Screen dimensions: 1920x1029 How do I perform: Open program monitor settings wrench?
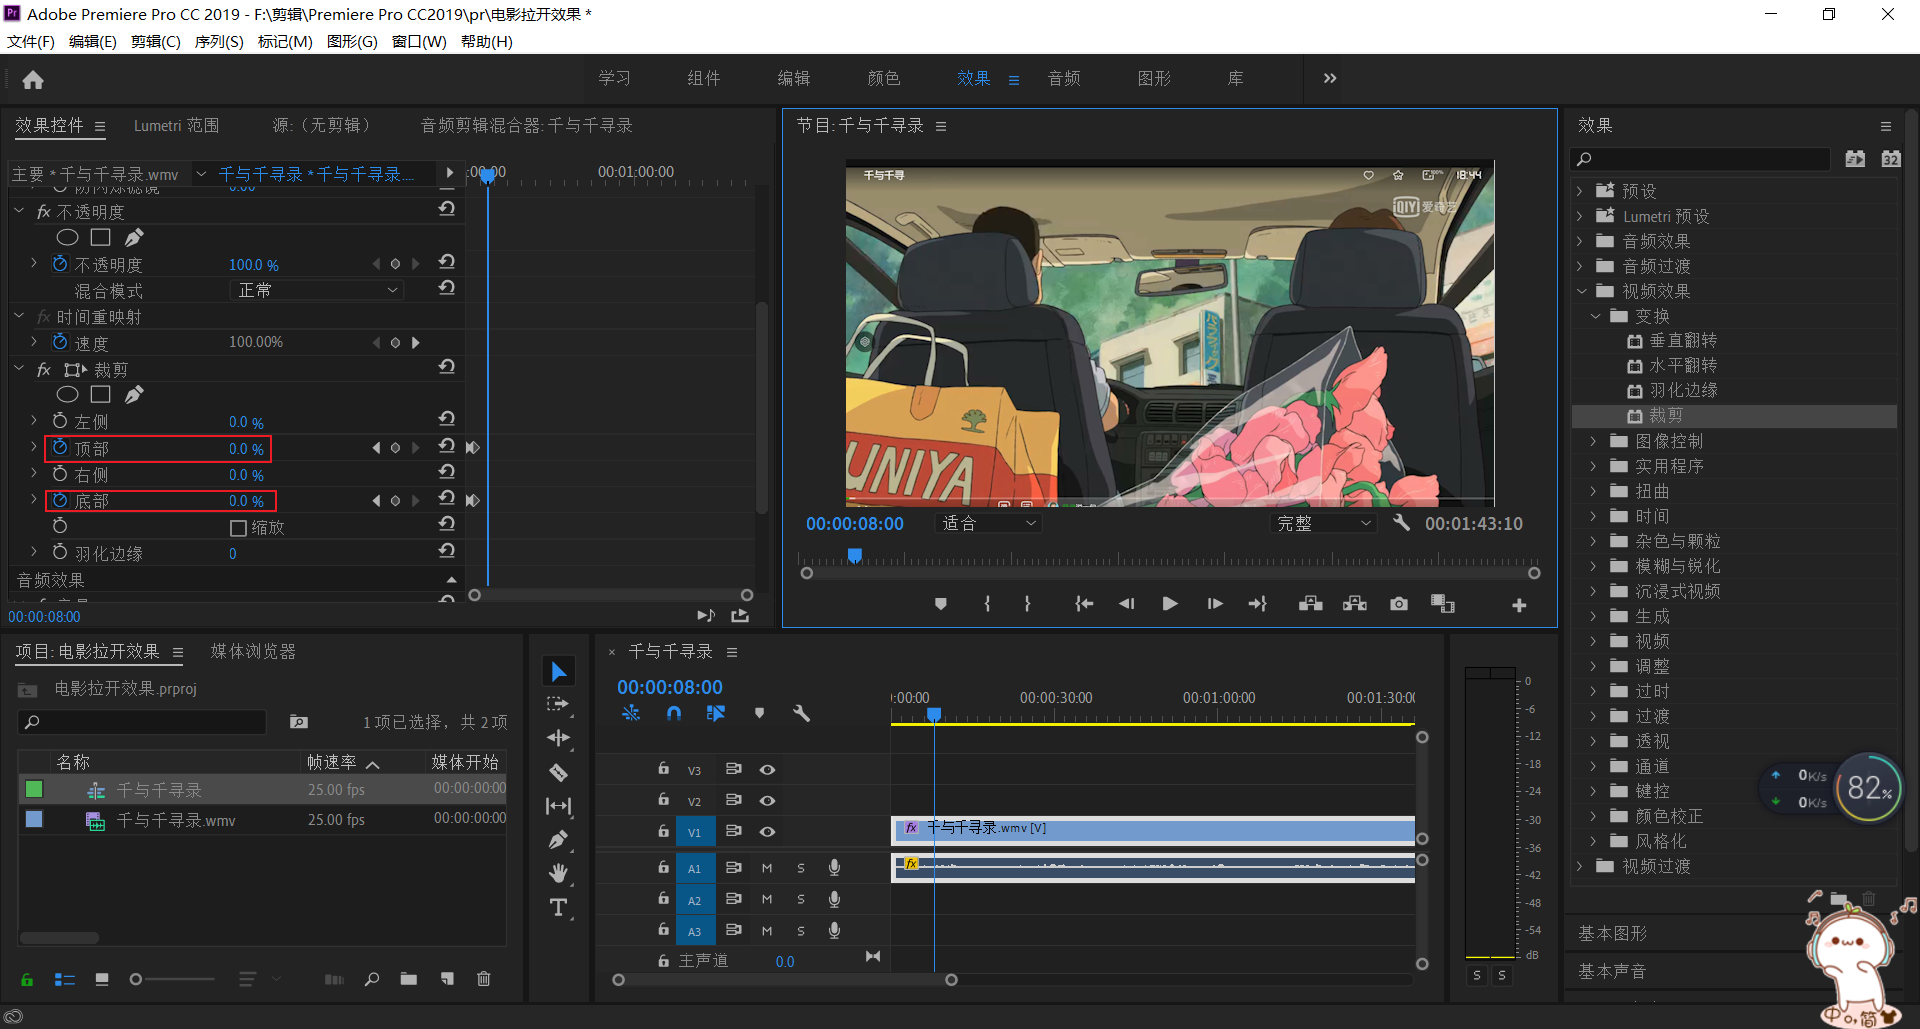pos(1401,523)
